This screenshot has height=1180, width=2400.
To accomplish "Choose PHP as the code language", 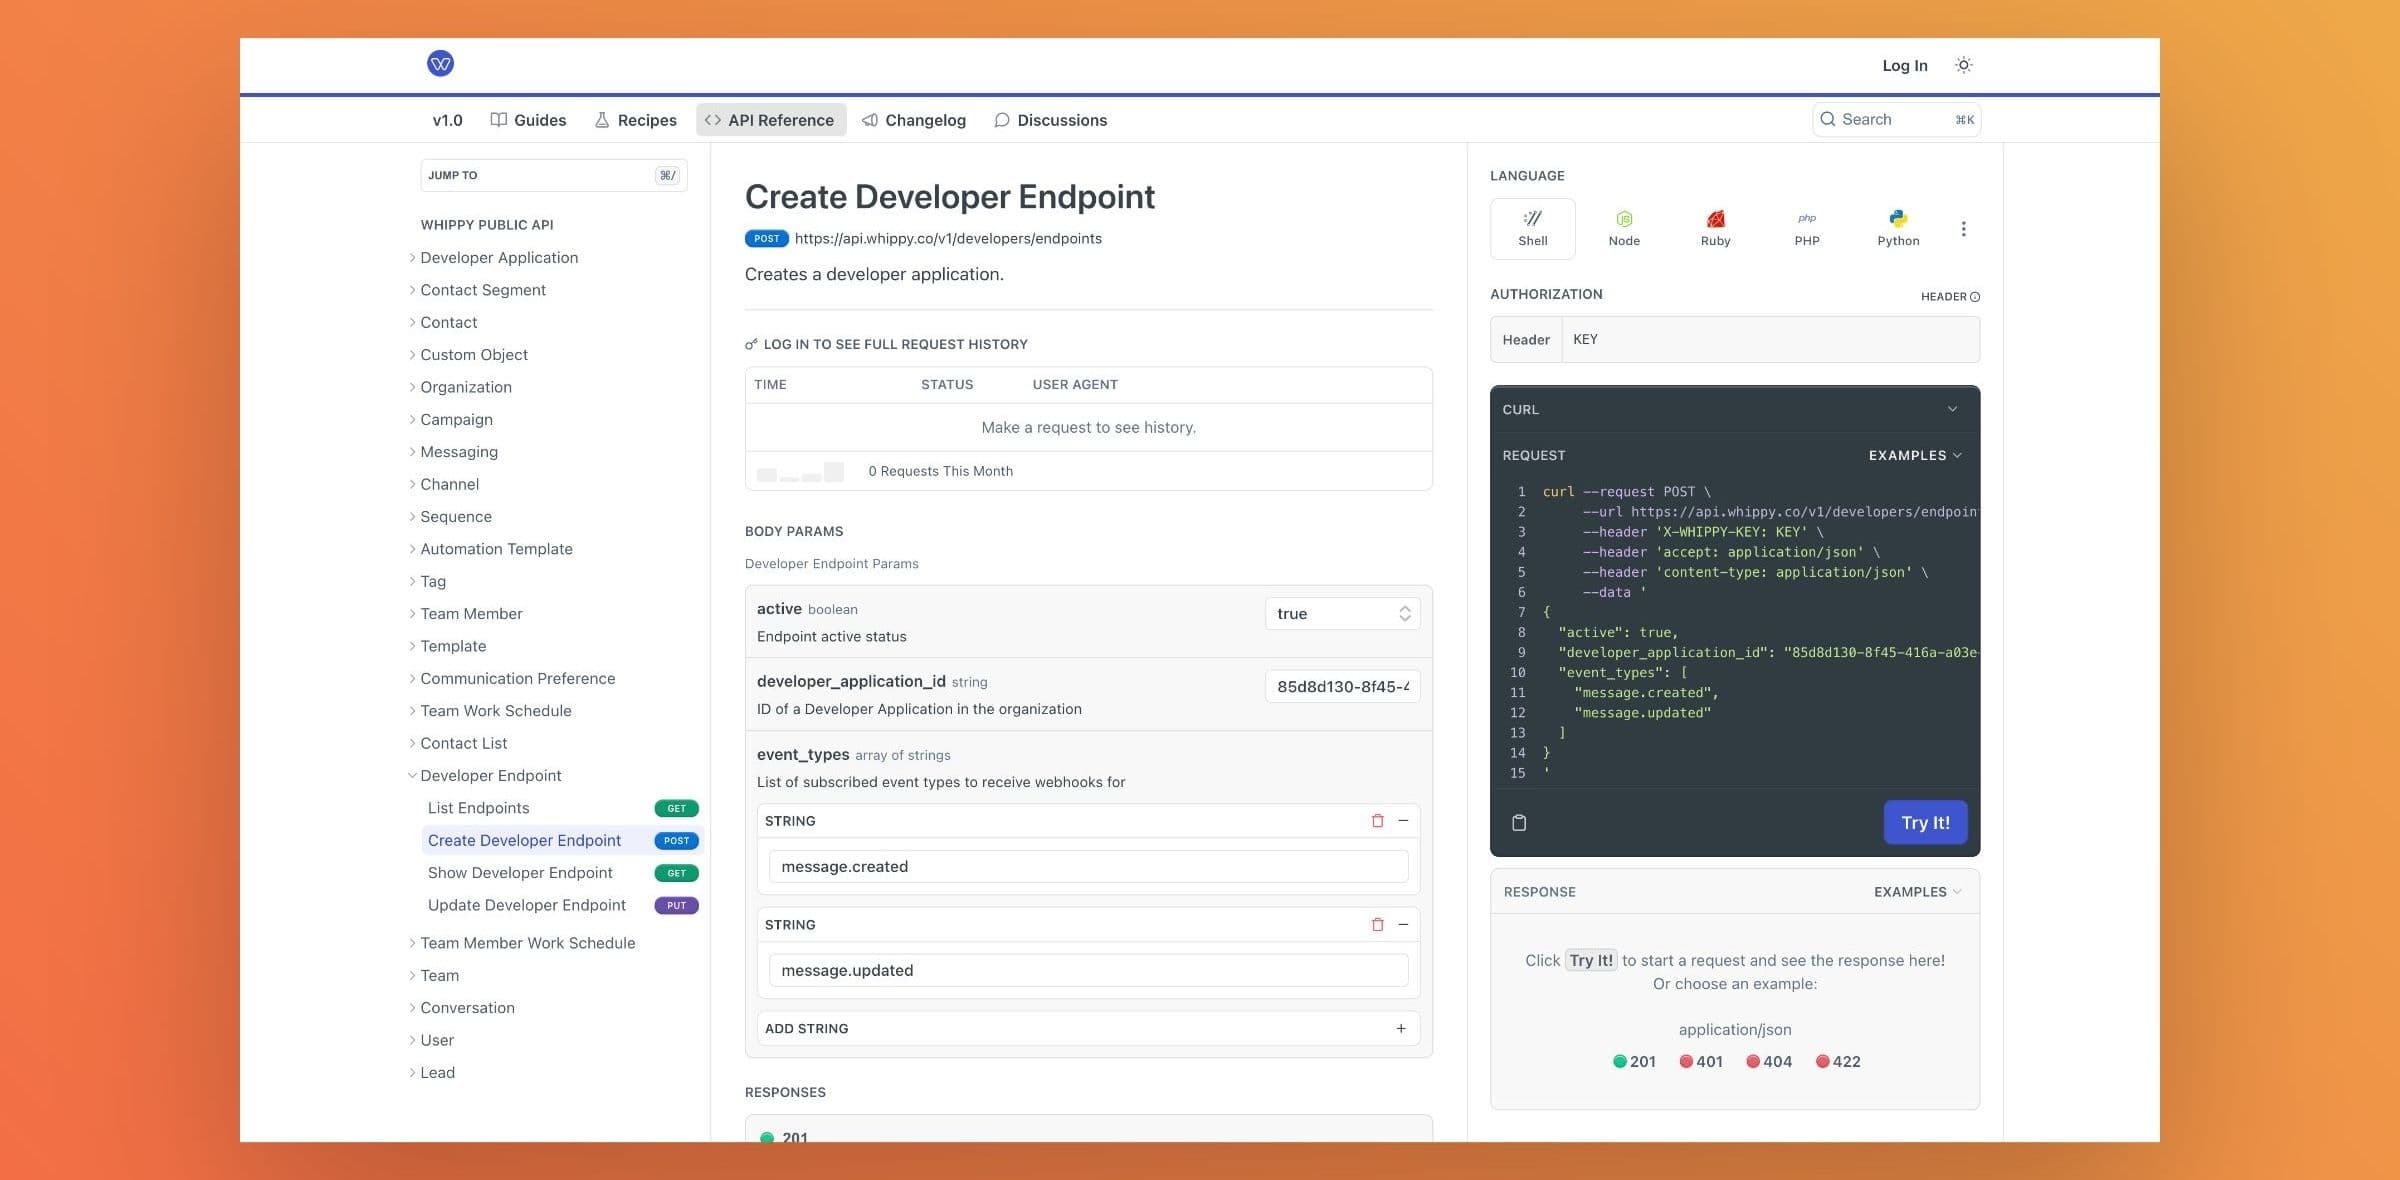I will click(1806, 228).
